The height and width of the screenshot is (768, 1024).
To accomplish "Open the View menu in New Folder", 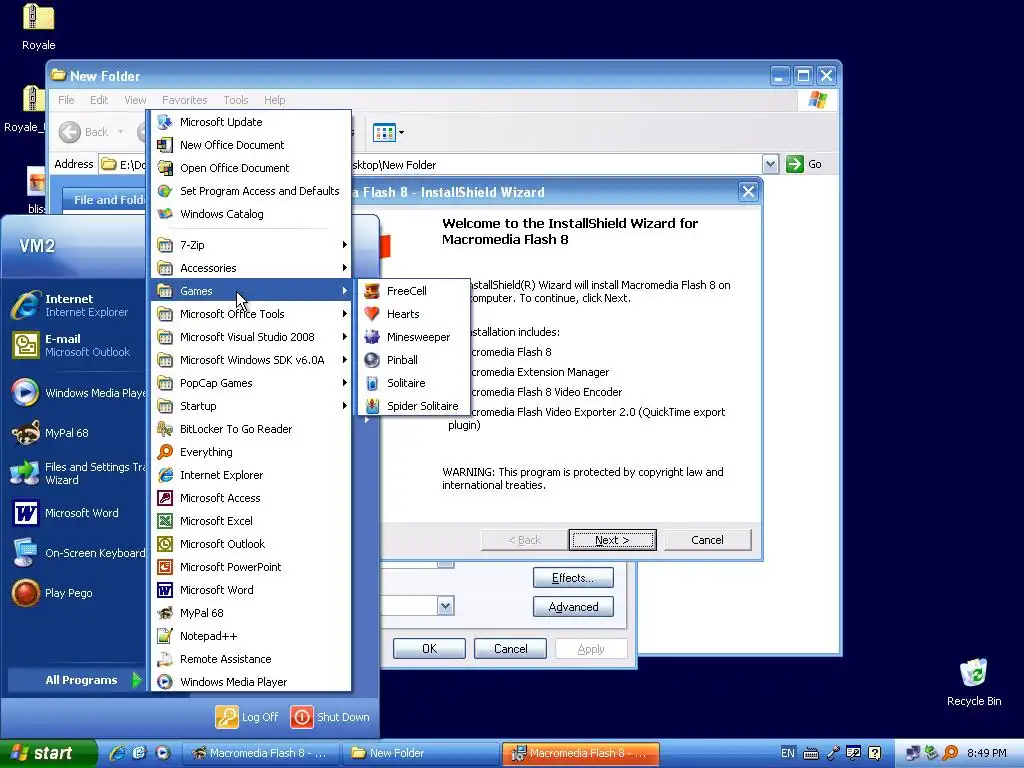I will [x=135, y=100].
